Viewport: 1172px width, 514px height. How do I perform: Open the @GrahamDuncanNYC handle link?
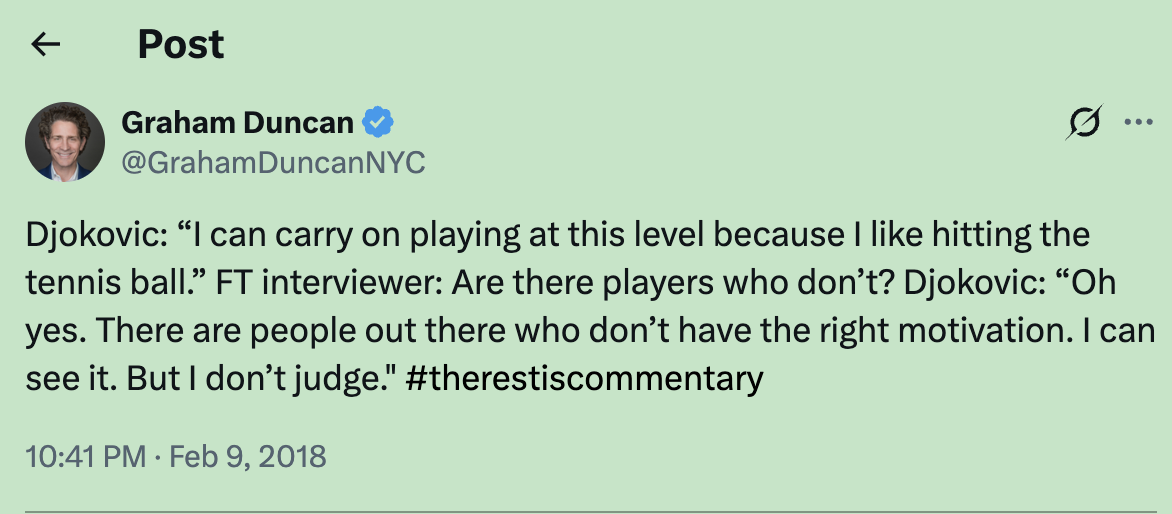pos(273,162)
